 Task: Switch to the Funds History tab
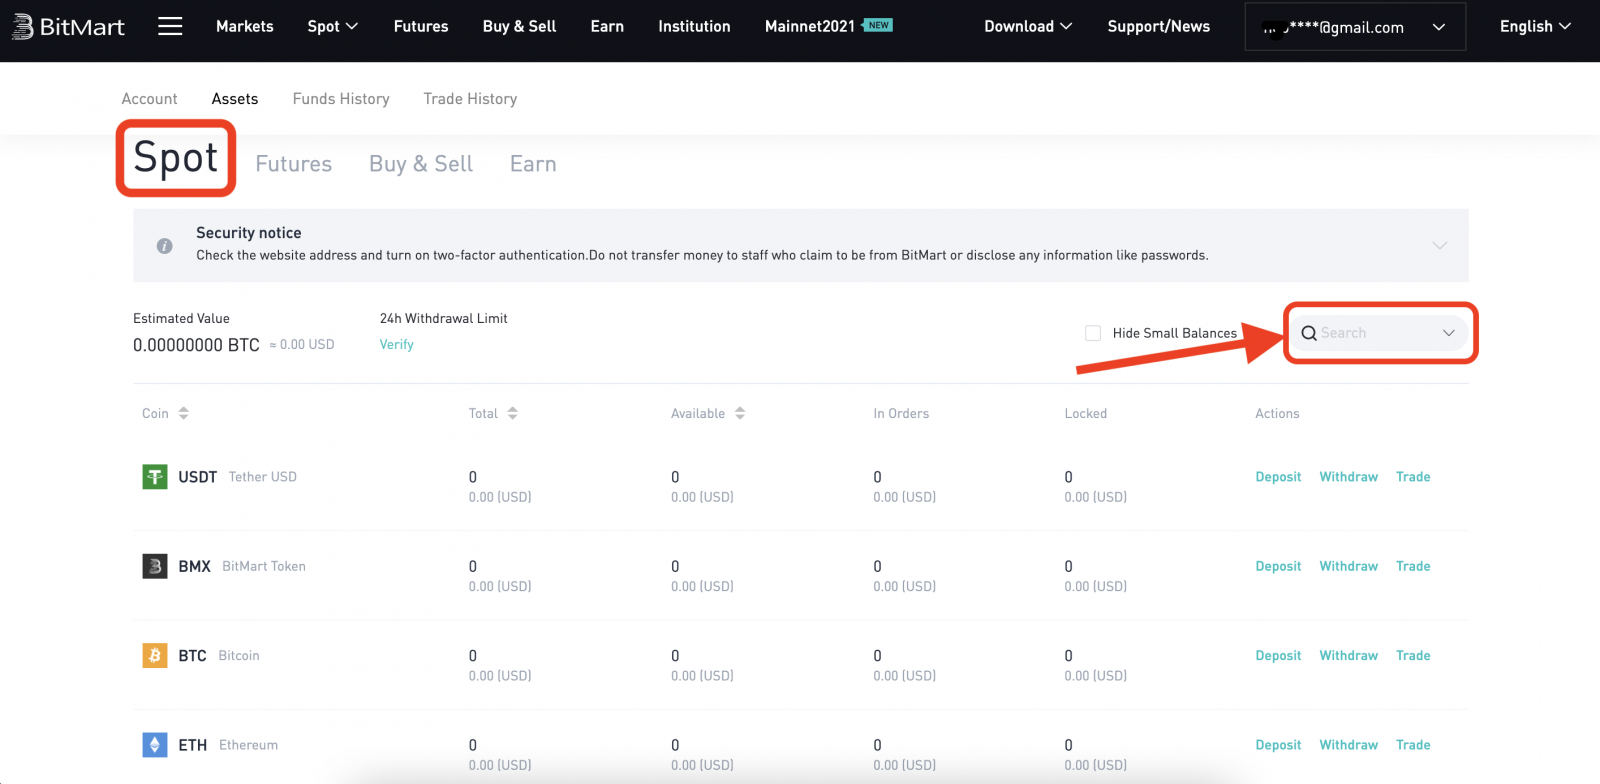[341, 99]
